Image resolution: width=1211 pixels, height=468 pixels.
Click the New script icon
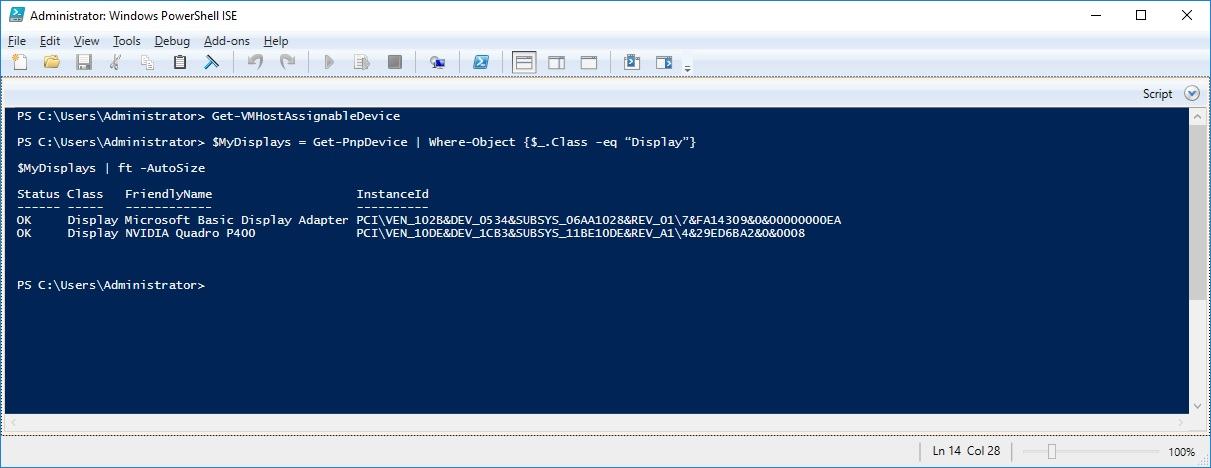[x=20, y=63]
